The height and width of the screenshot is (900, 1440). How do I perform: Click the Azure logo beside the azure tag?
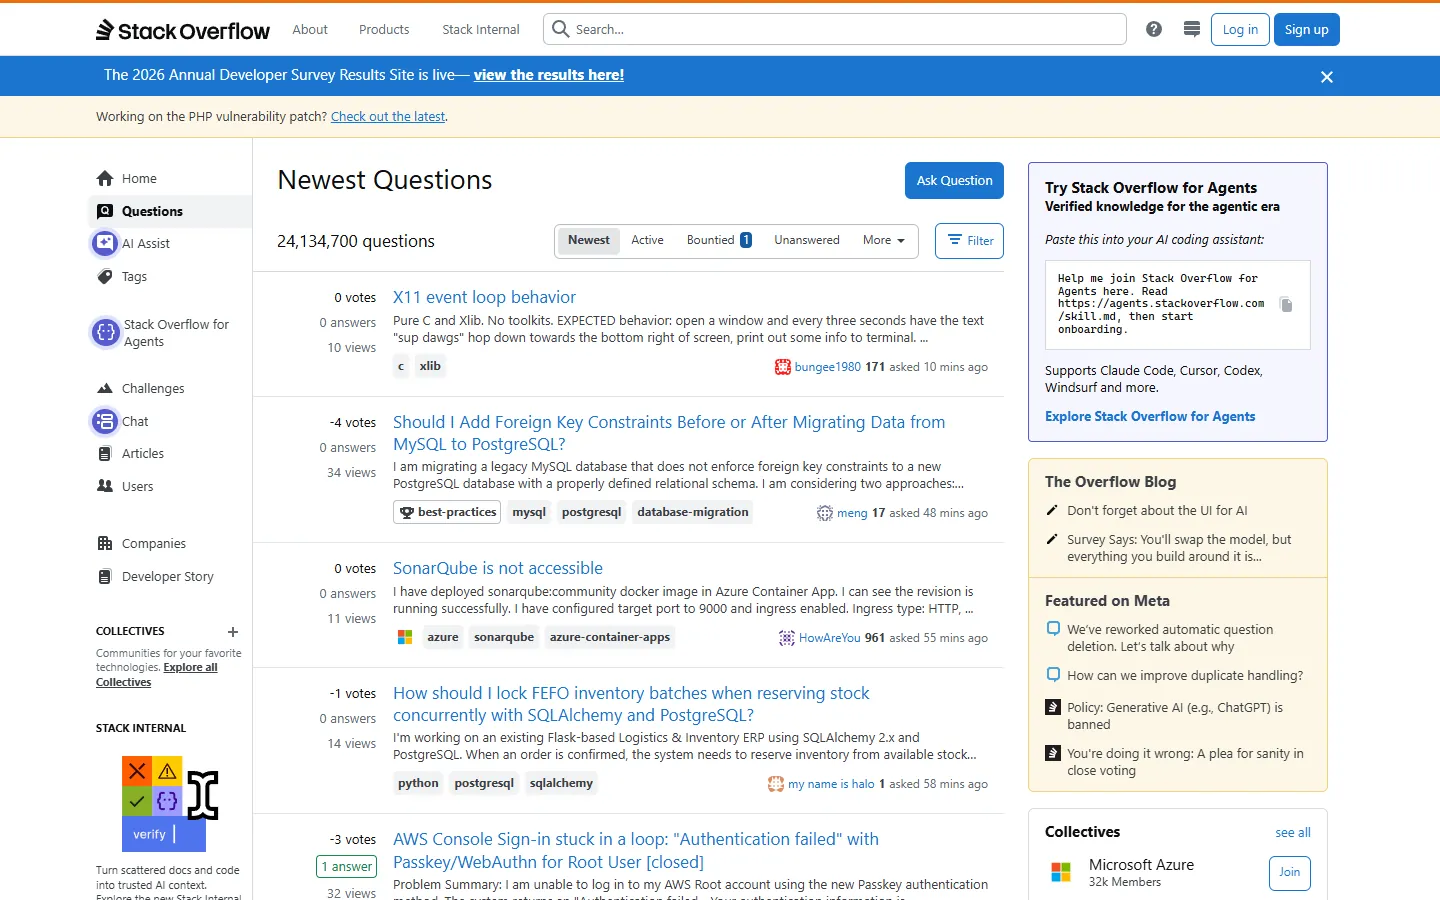point(405,637)
